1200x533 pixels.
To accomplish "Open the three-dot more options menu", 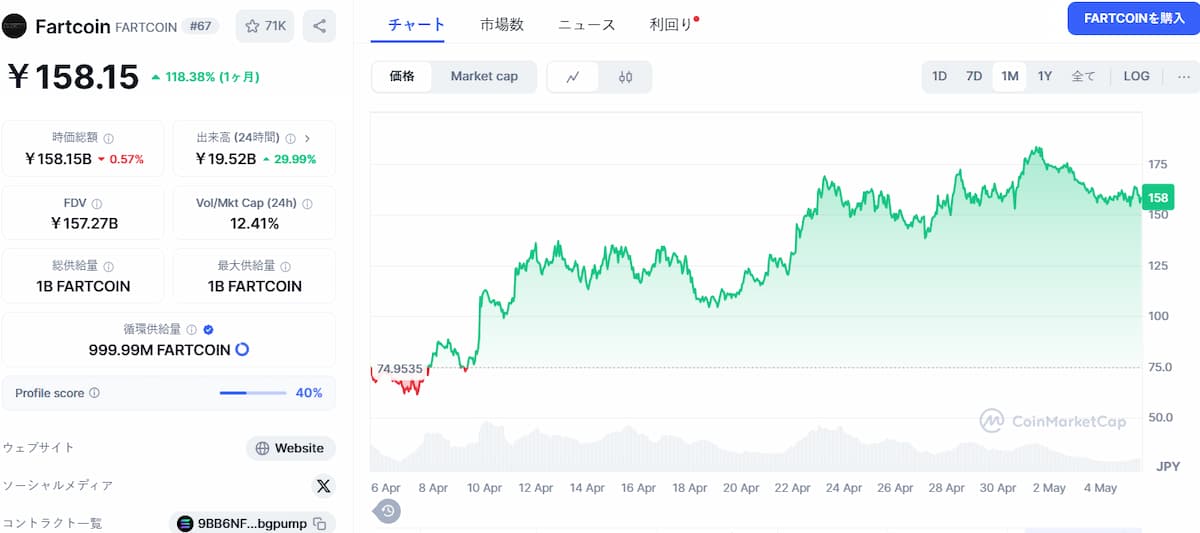I will pos(1184,76).
